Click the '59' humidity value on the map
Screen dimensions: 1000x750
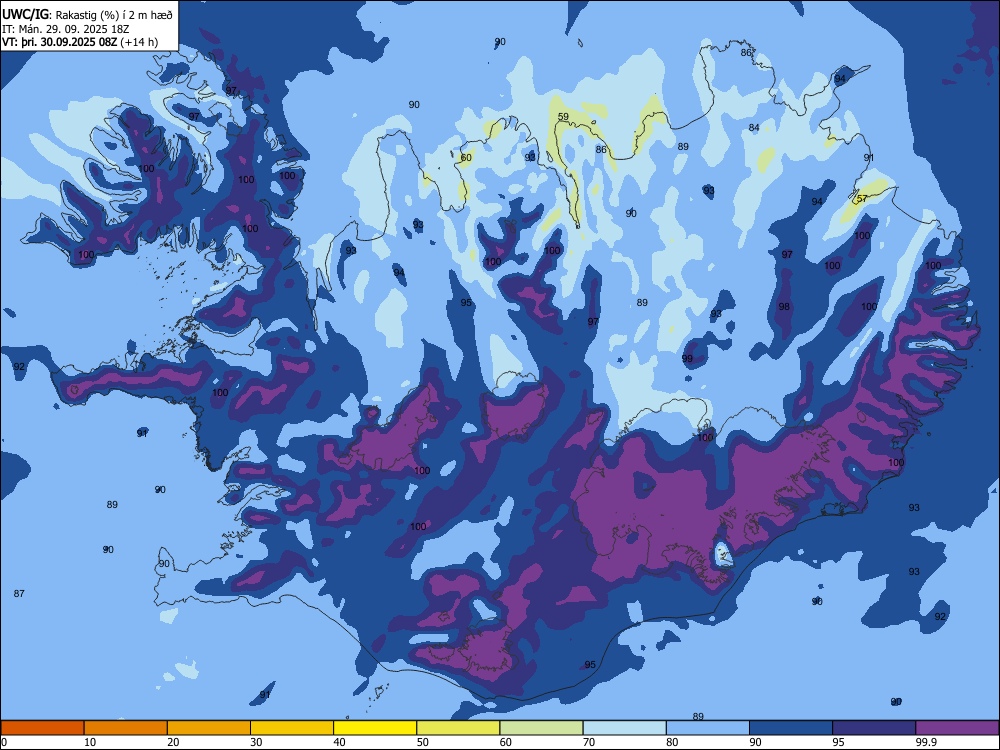pos(563,117)
